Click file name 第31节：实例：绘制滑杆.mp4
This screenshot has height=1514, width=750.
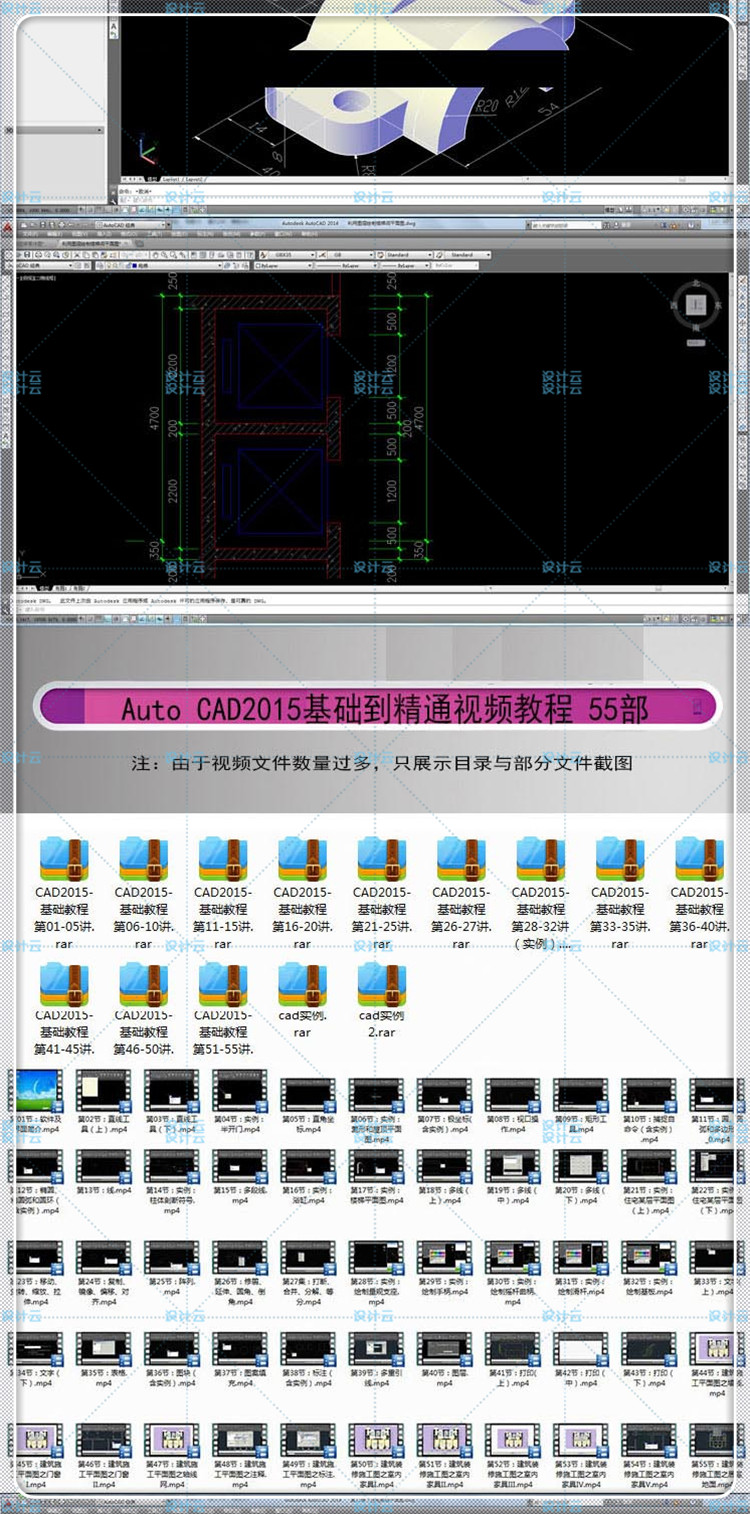[x=581, y=1287]
